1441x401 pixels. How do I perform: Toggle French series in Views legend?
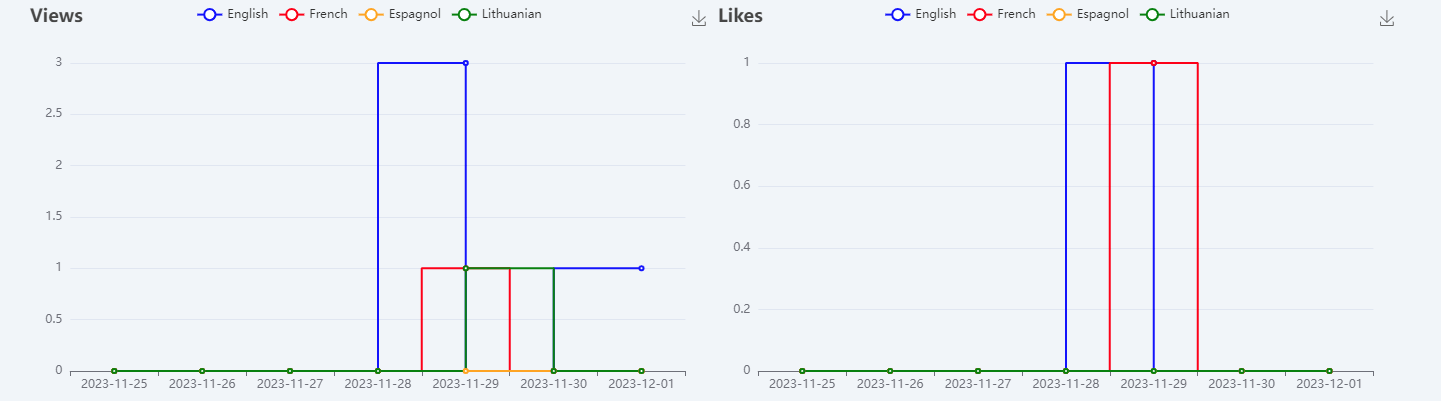314,14
